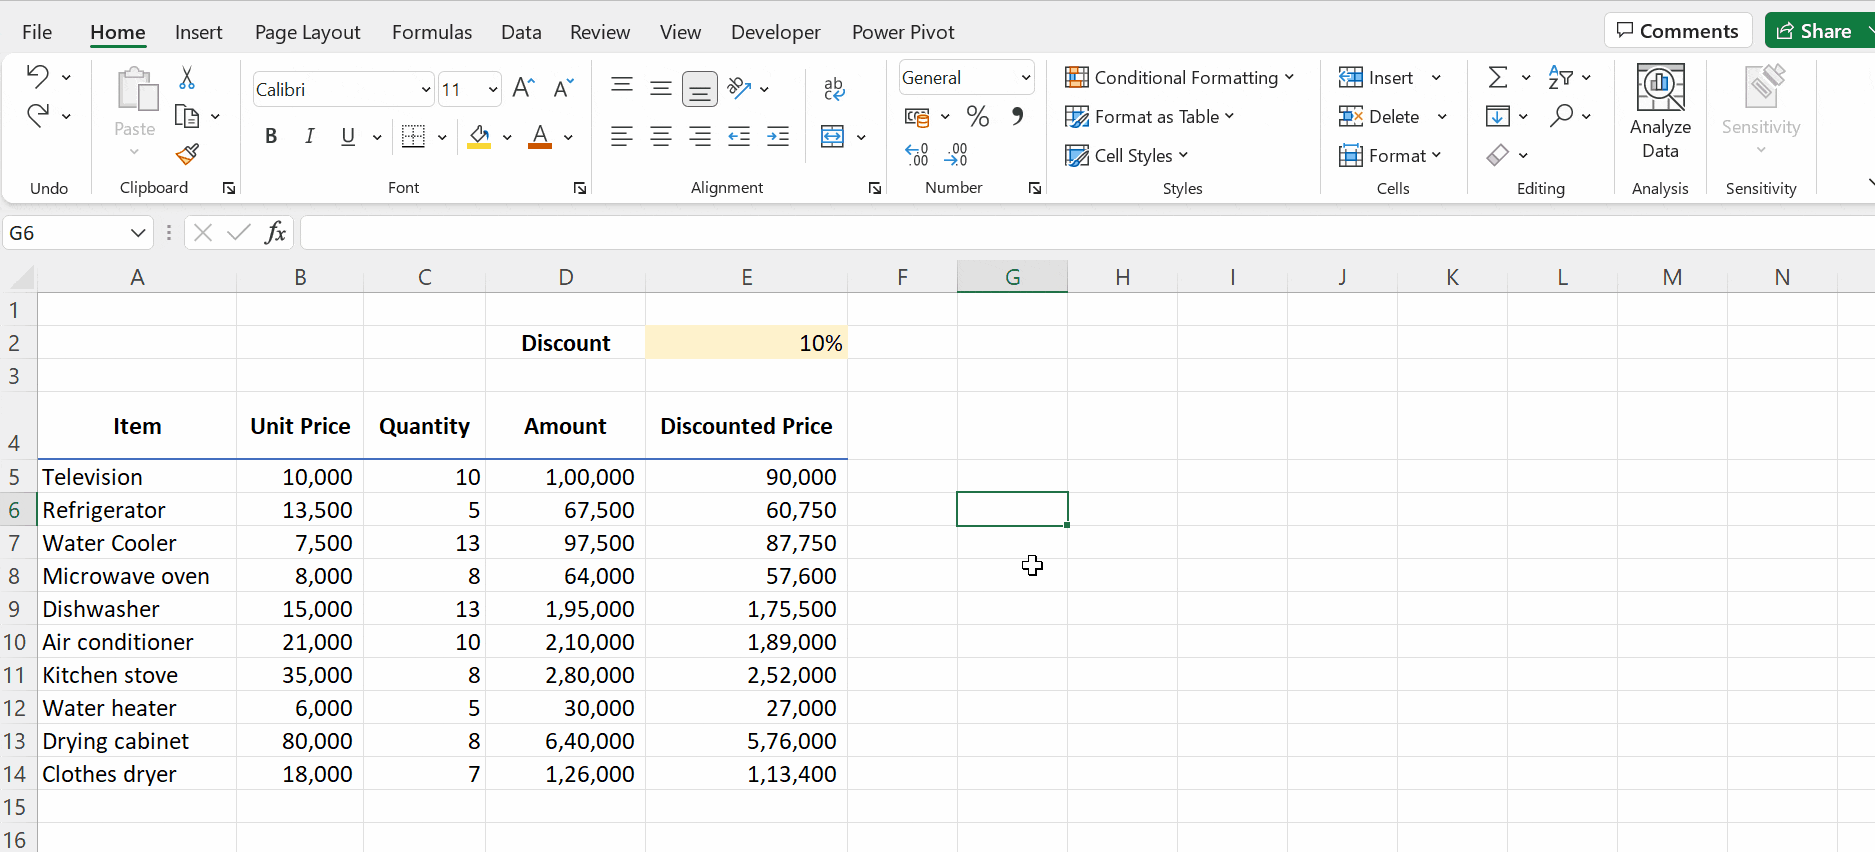The image size is (1875, 852).
Task: Click in the formula bar input
Action: pyautogui.click(x=1086, y=233)
